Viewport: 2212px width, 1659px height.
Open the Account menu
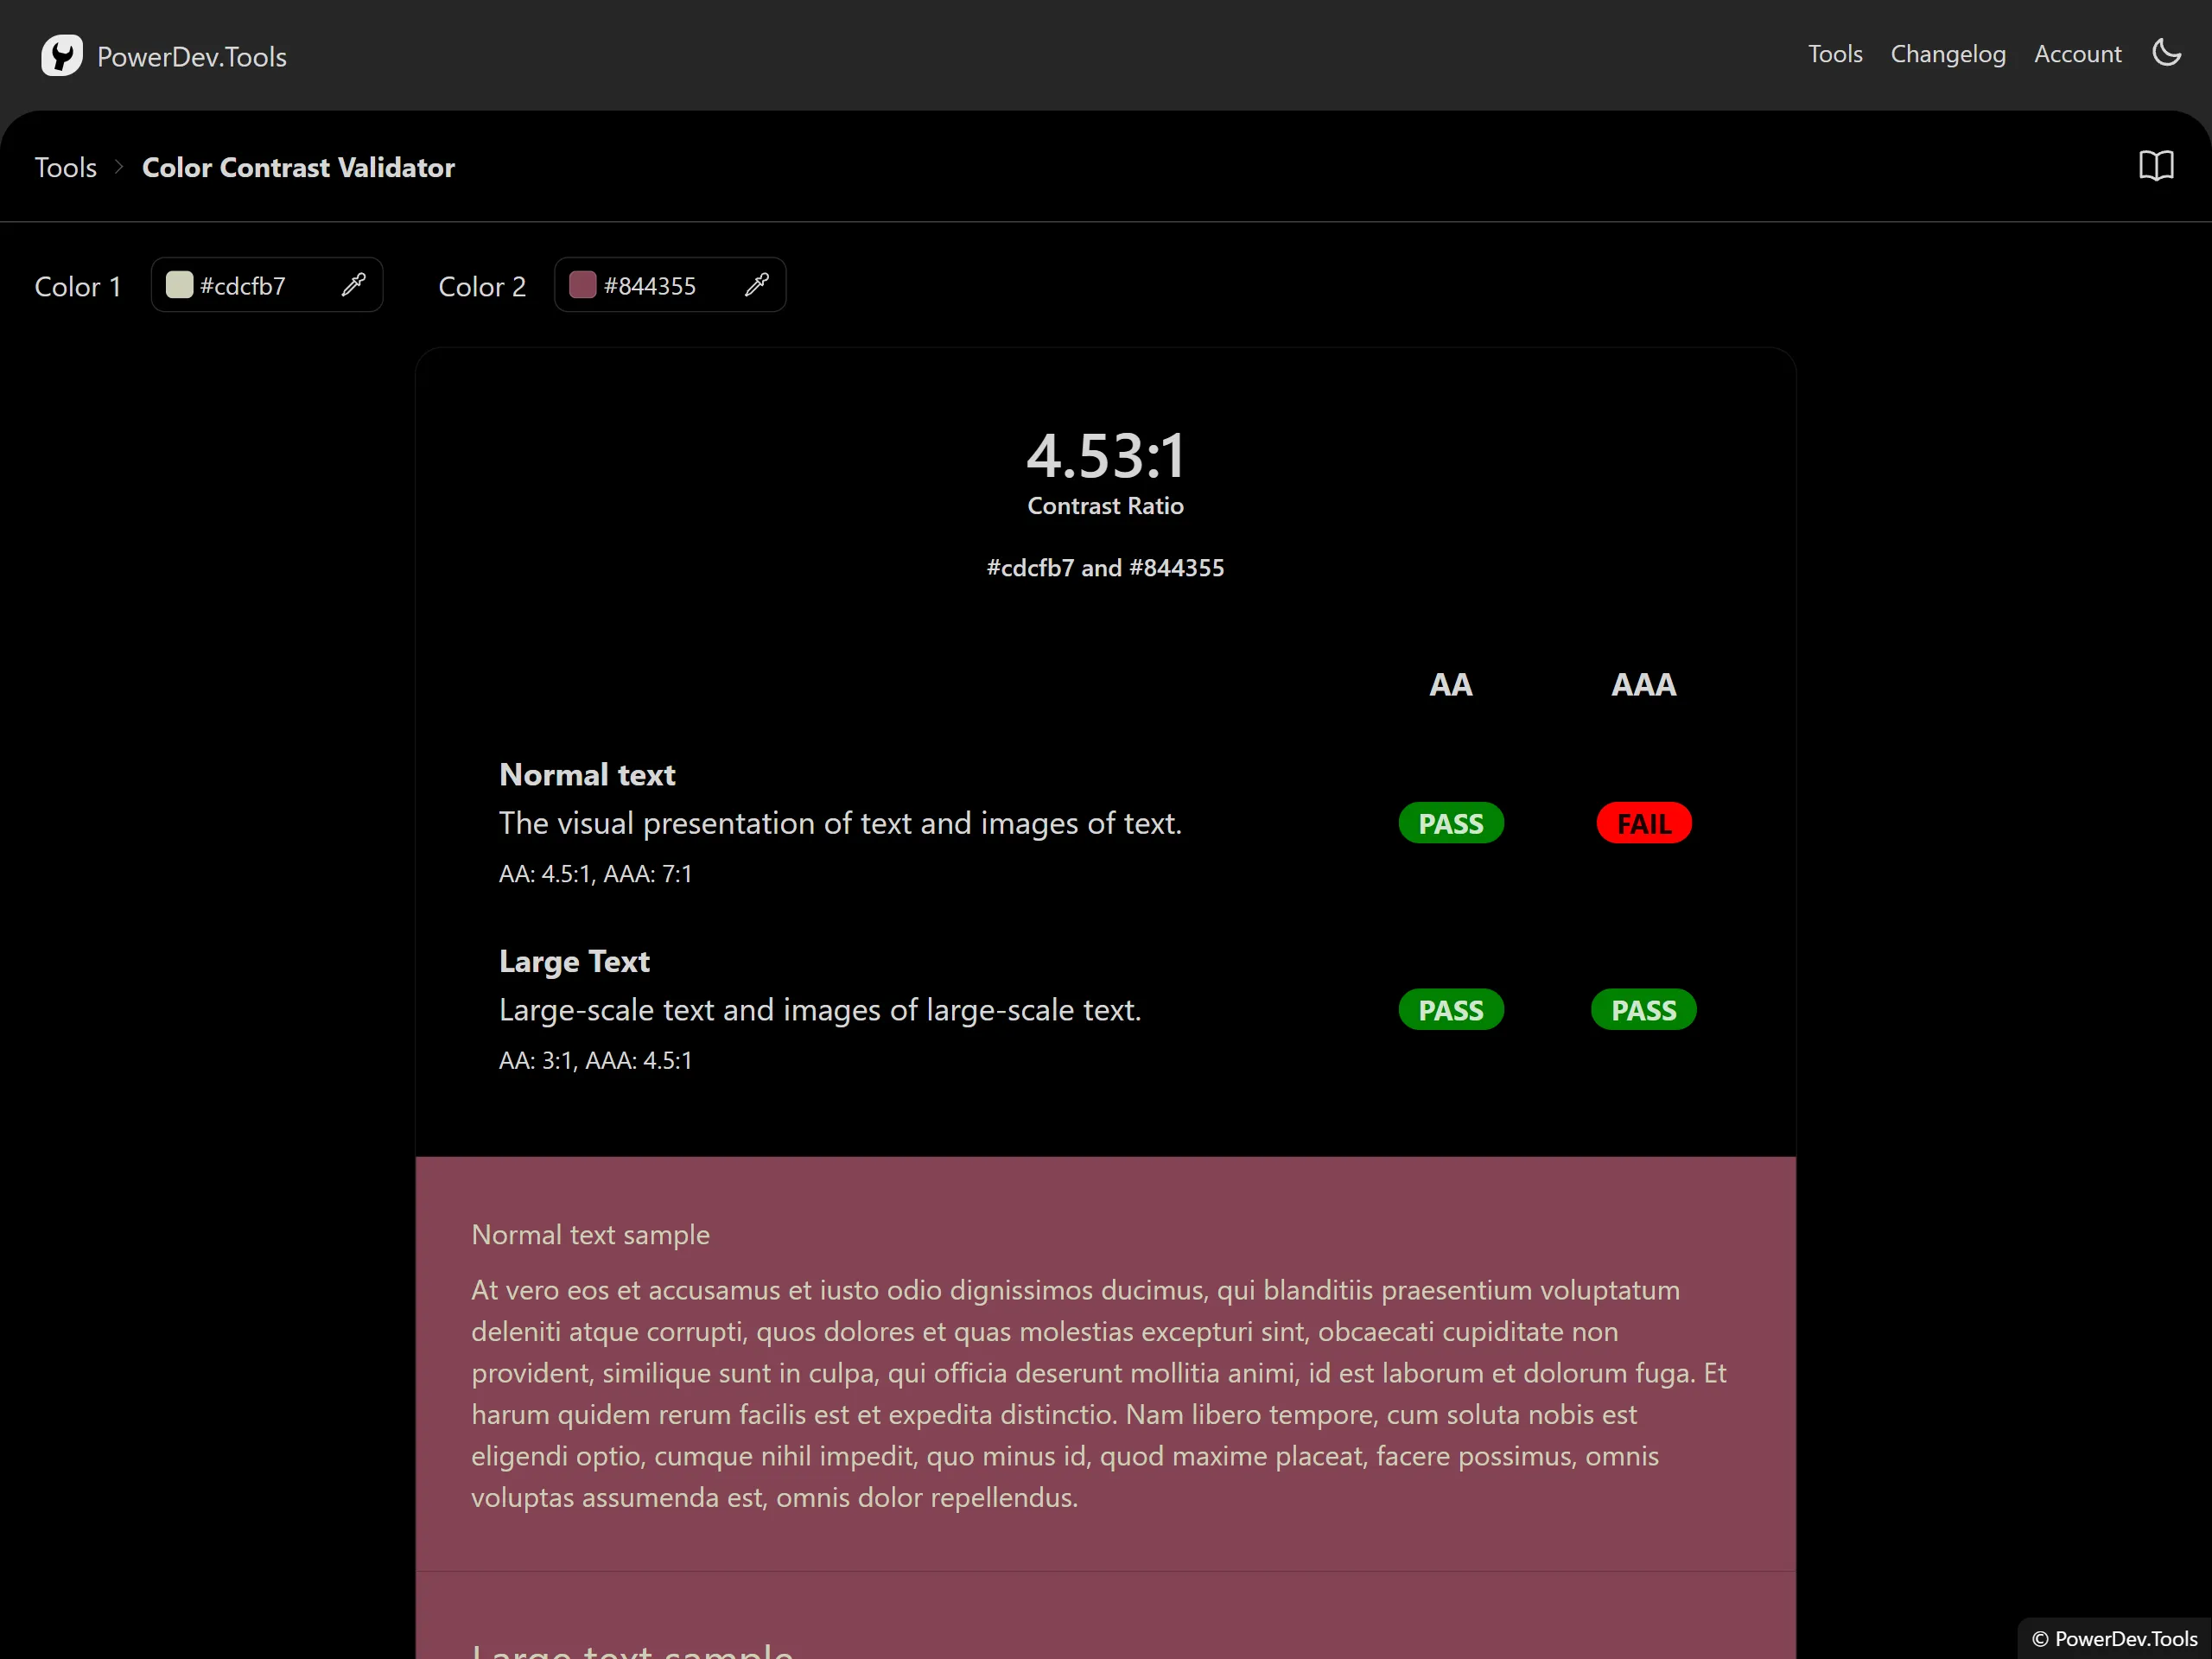(x=2077, y=54)
